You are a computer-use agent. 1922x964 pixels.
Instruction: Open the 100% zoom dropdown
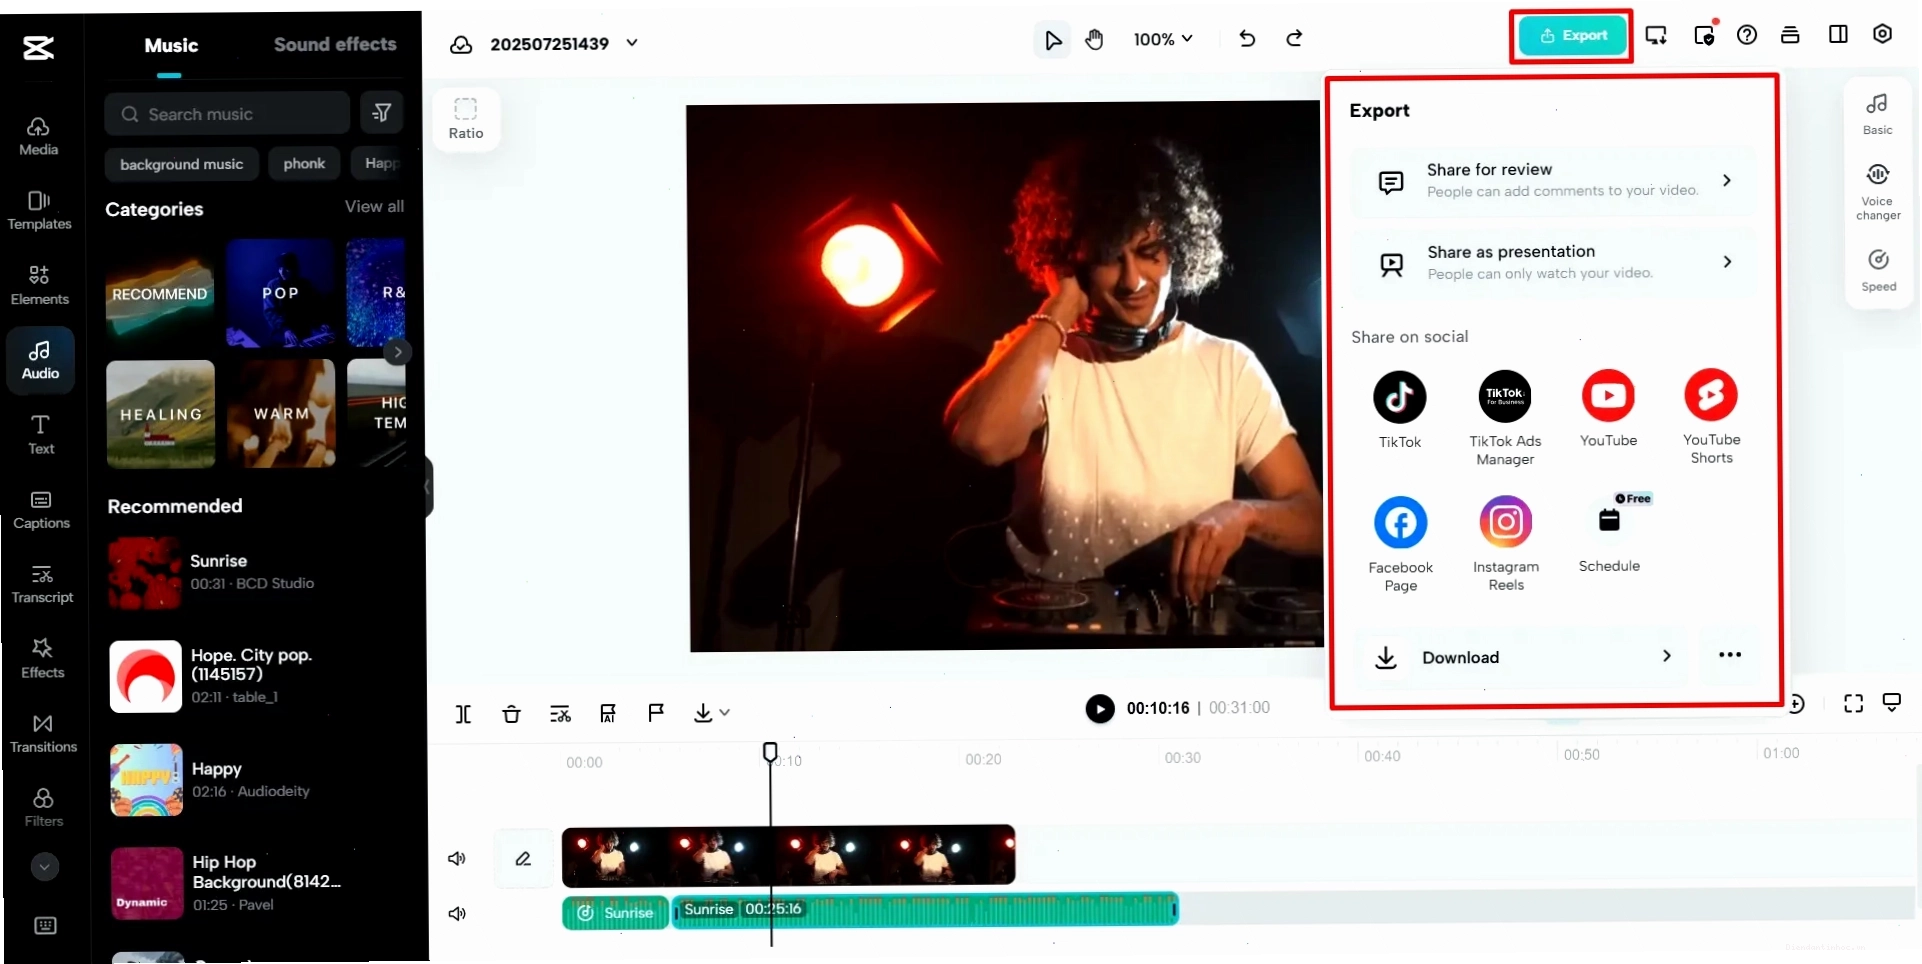[x=1163, y=39]
